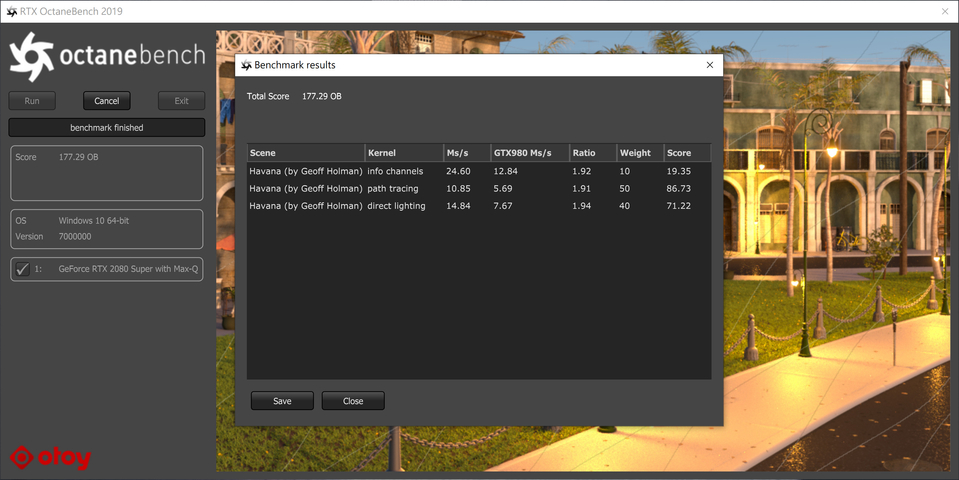Click the 19.35 score cell
Image resolution: width=959 pixels, height=480 pixels.
[x=678, y=171]
